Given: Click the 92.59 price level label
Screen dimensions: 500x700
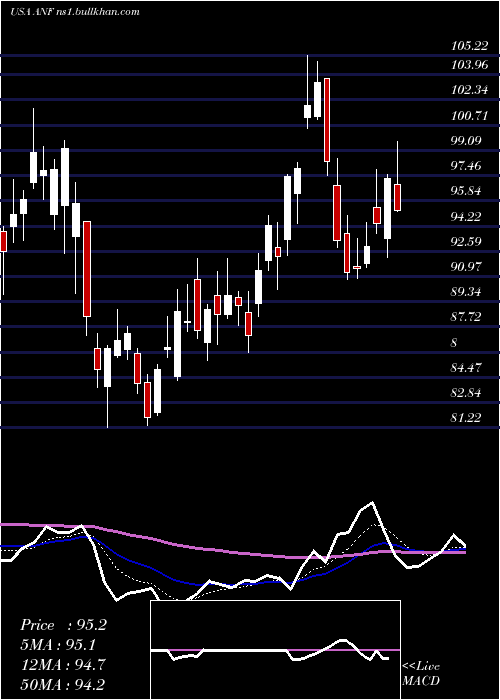Looking at the screenshot, I should pos(467,242).
